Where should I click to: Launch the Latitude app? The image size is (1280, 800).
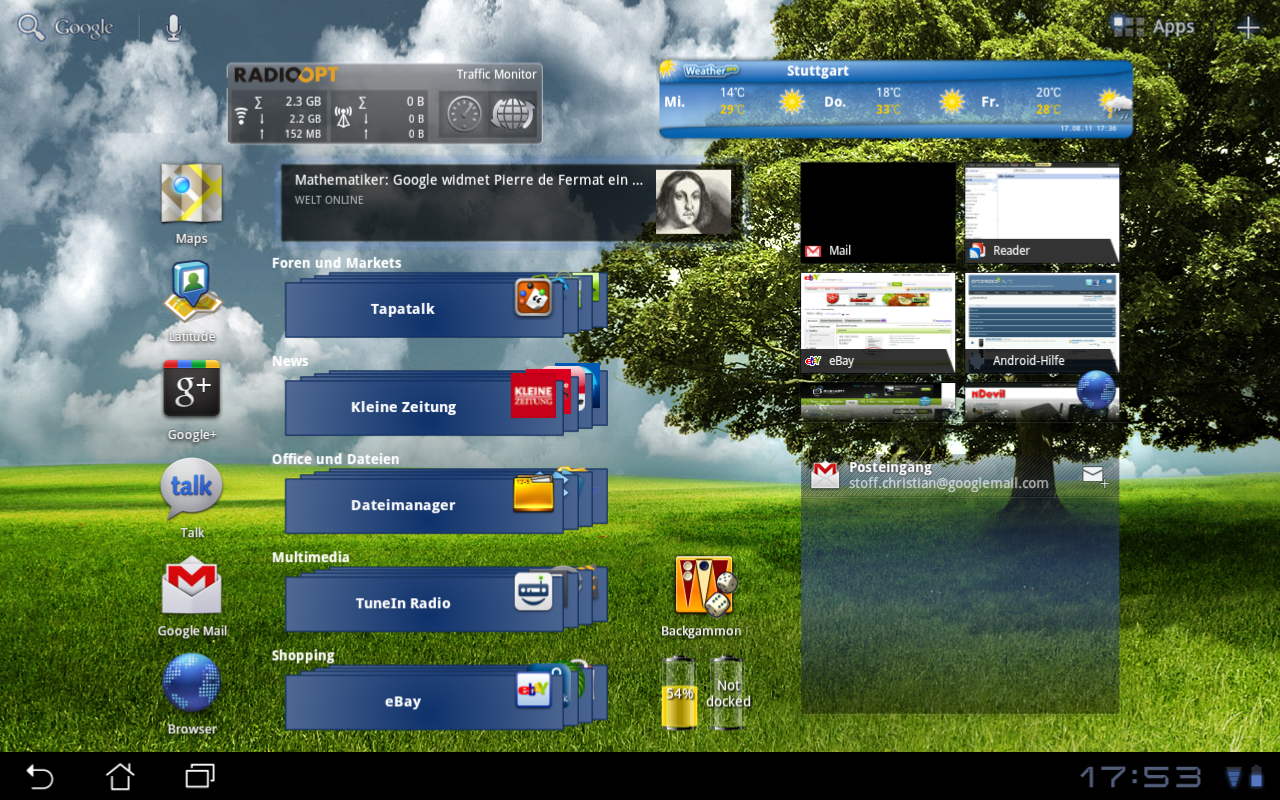(x=191, y=291)
